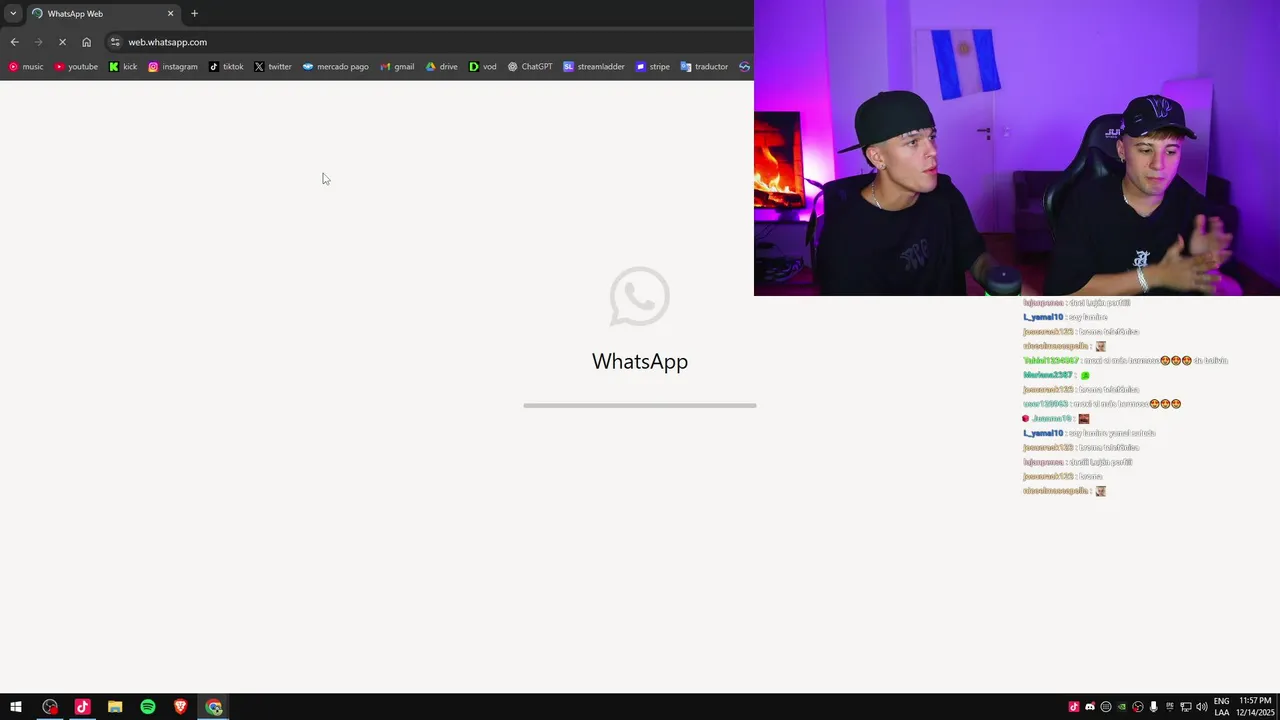Open the instagram bookmark

[x=172, y=67]
